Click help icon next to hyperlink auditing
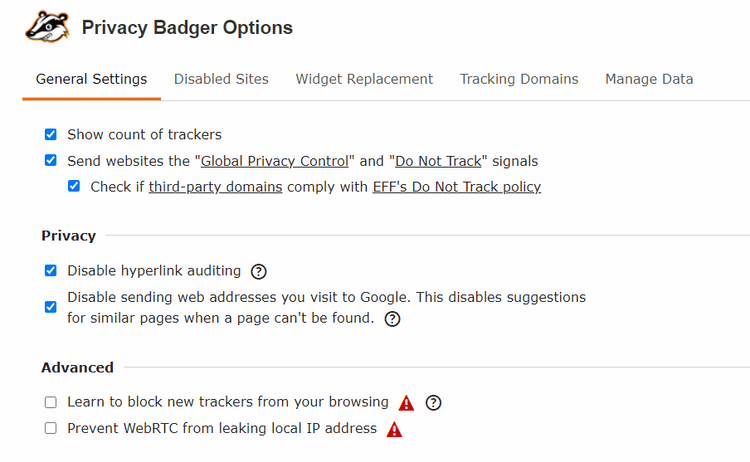Screen dimensions: 750x462 (x=259, y=271)
